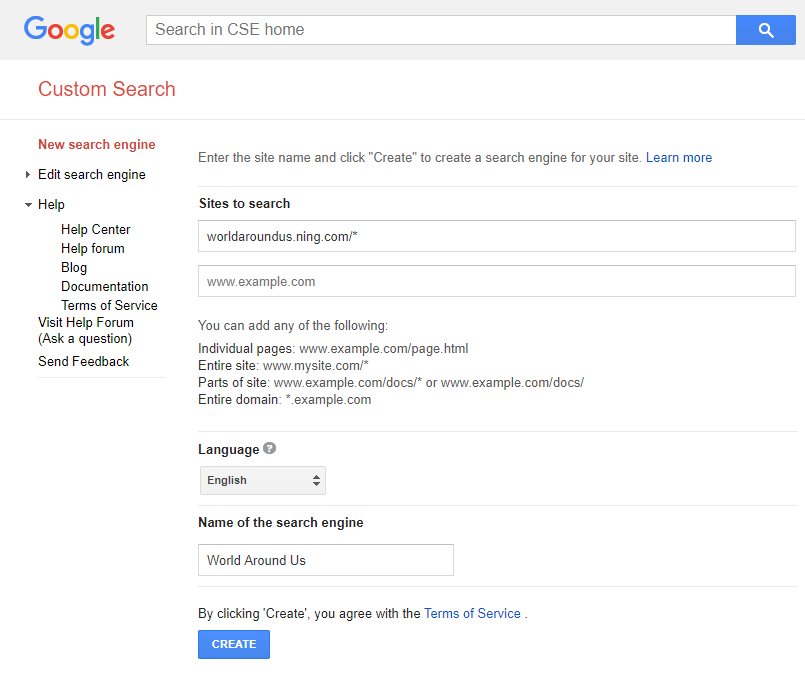This screenshot has width=805, height=691.
Task: Open Terms of Service link near Create
Action: point(472,613)
